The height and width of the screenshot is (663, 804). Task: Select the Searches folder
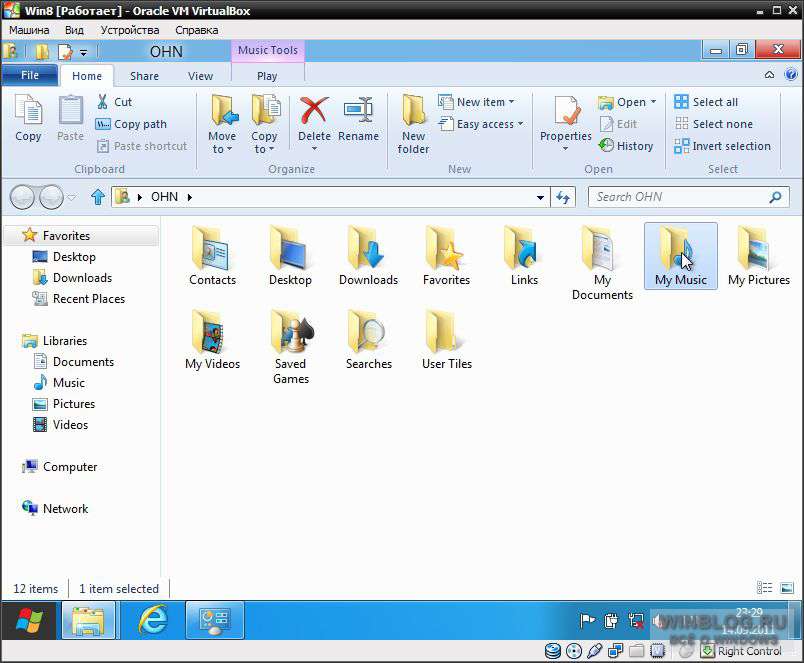click(x=369, y=339)
